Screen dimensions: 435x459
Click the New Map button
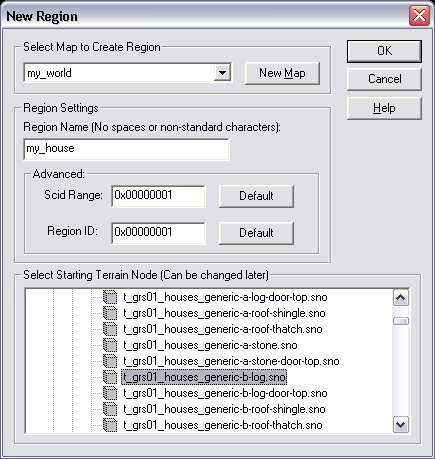point(282,73)
